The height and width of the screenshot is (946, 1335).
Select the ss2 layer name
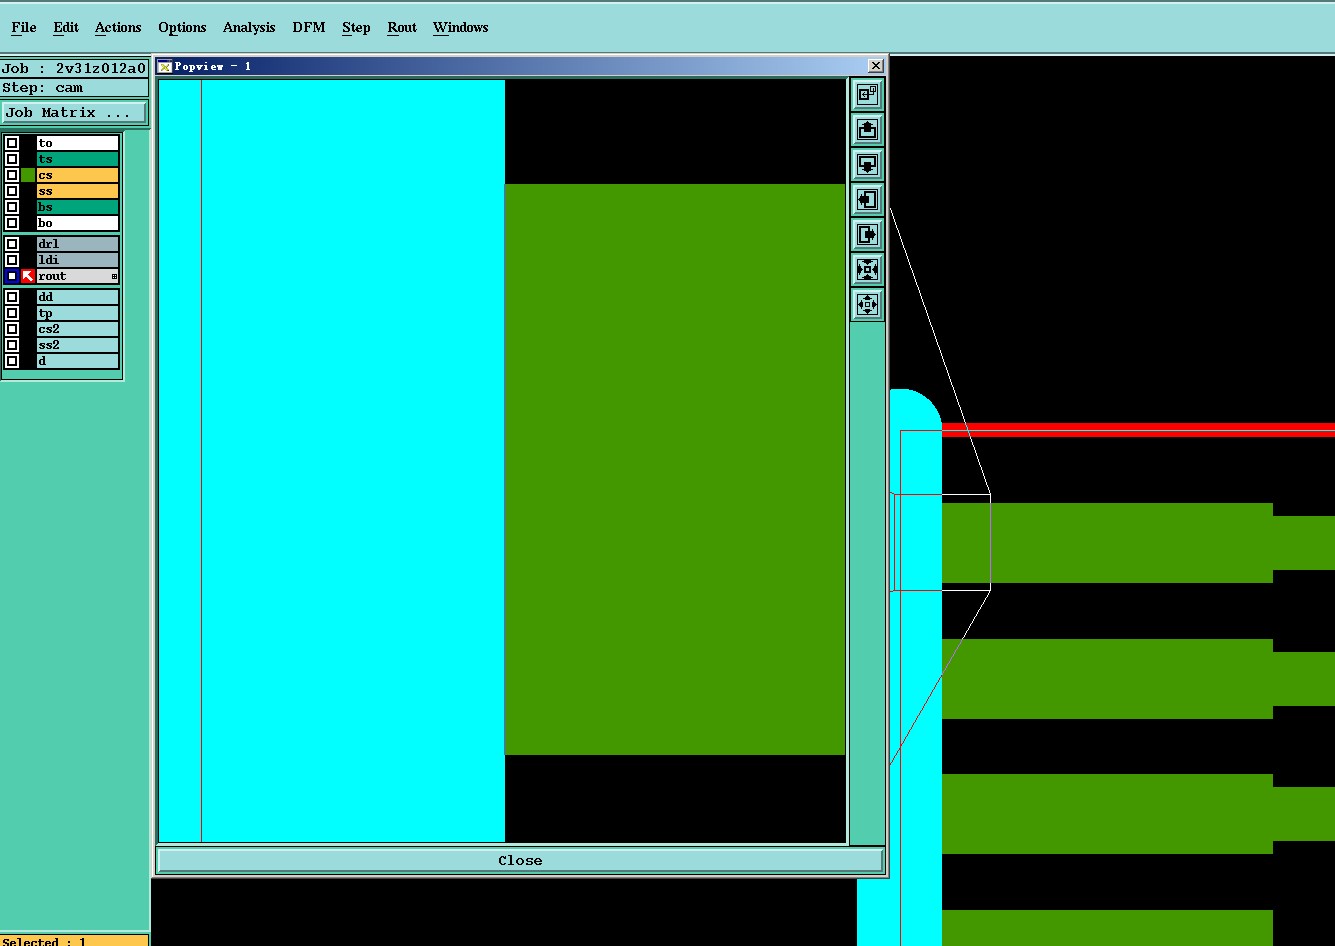78,345
